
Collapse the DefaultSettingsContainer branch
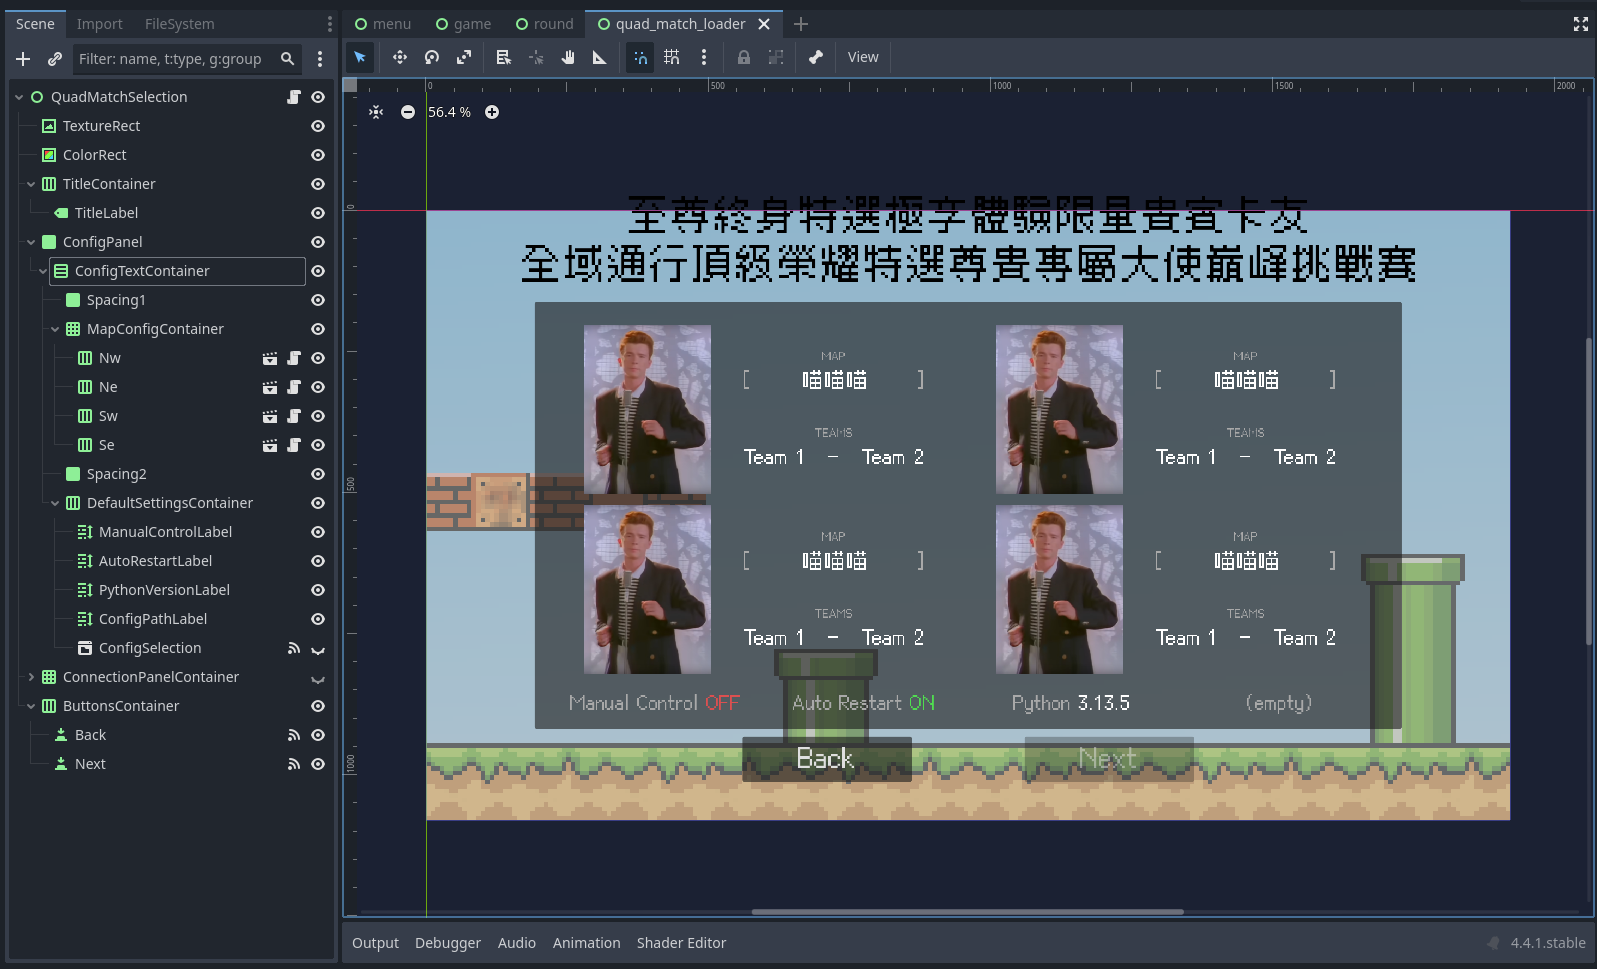point(55,503)
